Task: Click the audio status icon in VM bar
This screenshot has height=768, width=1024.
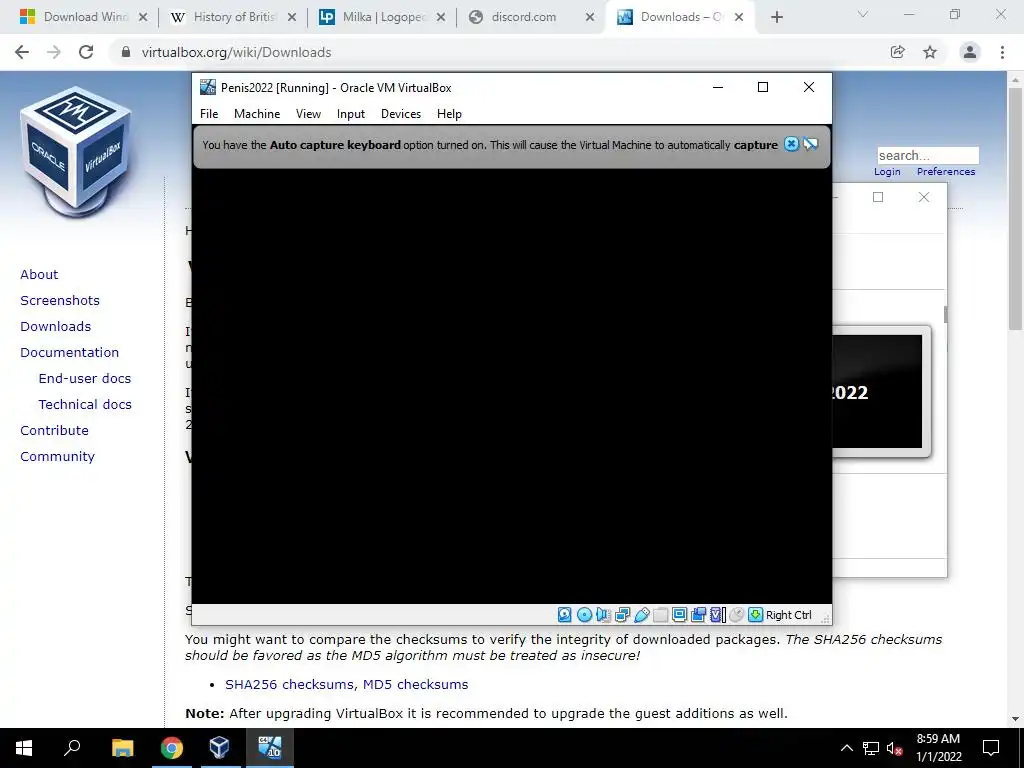Action: [603, 615]
